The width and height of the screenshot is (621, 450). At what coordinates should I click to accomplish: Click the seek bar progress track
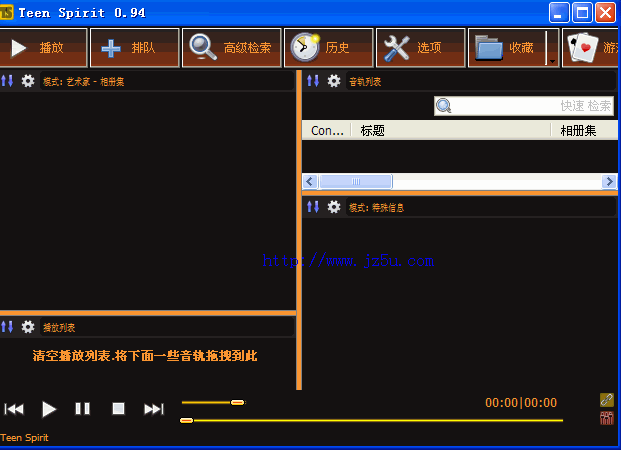tap(372, 420)
